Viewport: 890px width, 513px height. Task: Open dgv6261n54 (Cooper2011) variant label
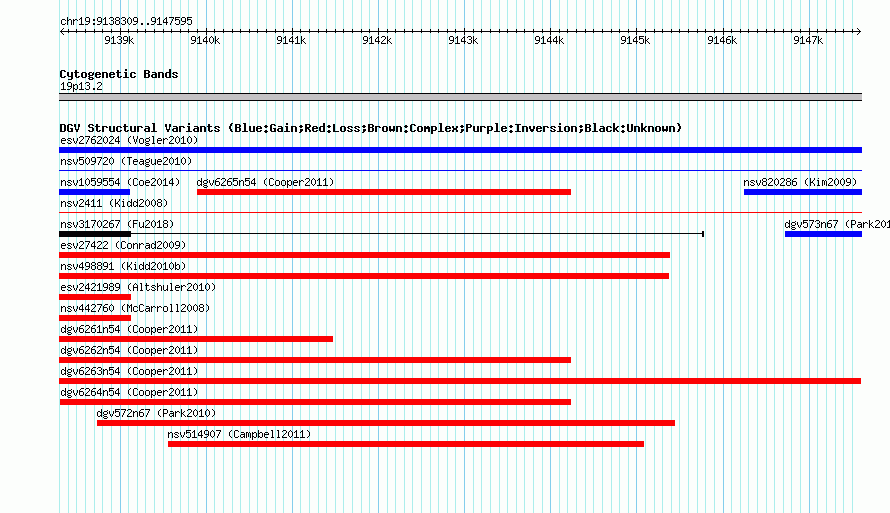(129, 329)
